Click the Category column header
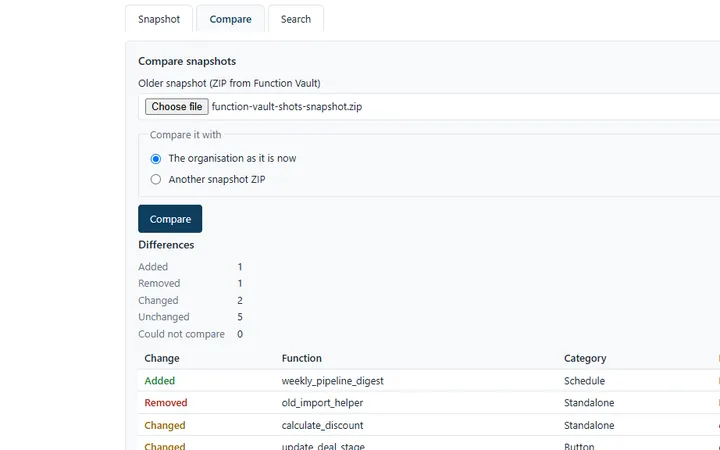 point(585,358)
